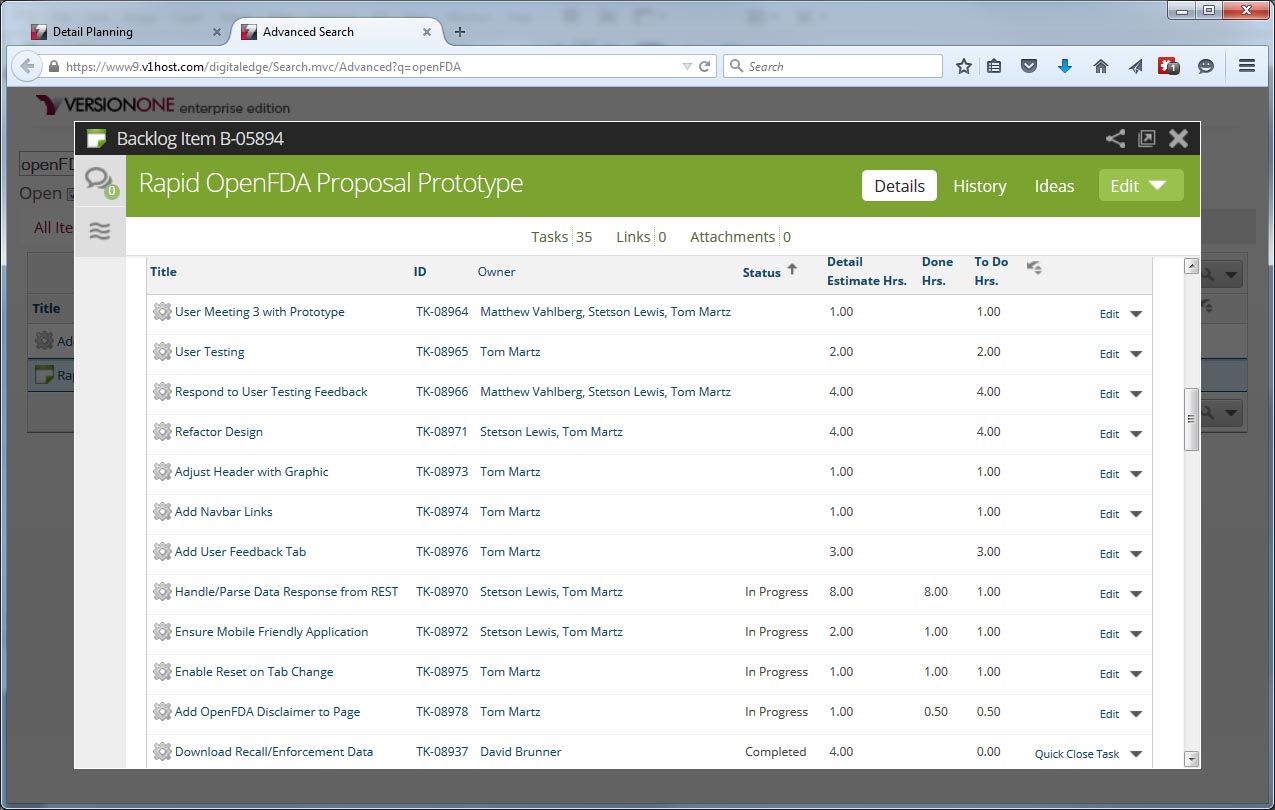
Task: Open the conversations bubble icon in sidebar
Action: click(x=99, y=181)
